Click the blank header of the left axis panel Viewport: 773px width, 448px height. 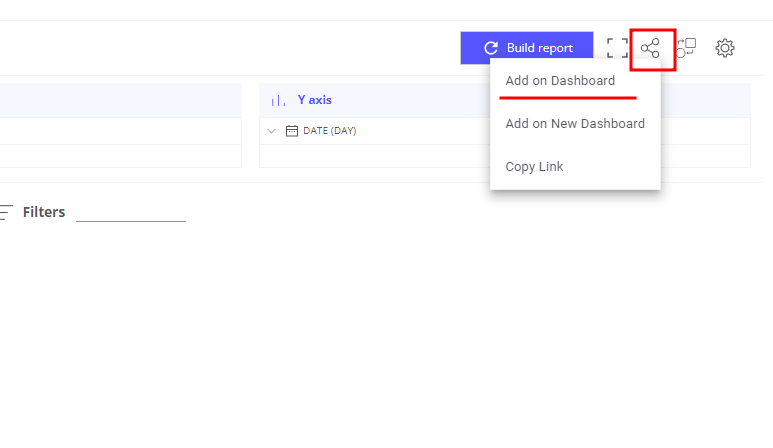(x=120, y=100)
